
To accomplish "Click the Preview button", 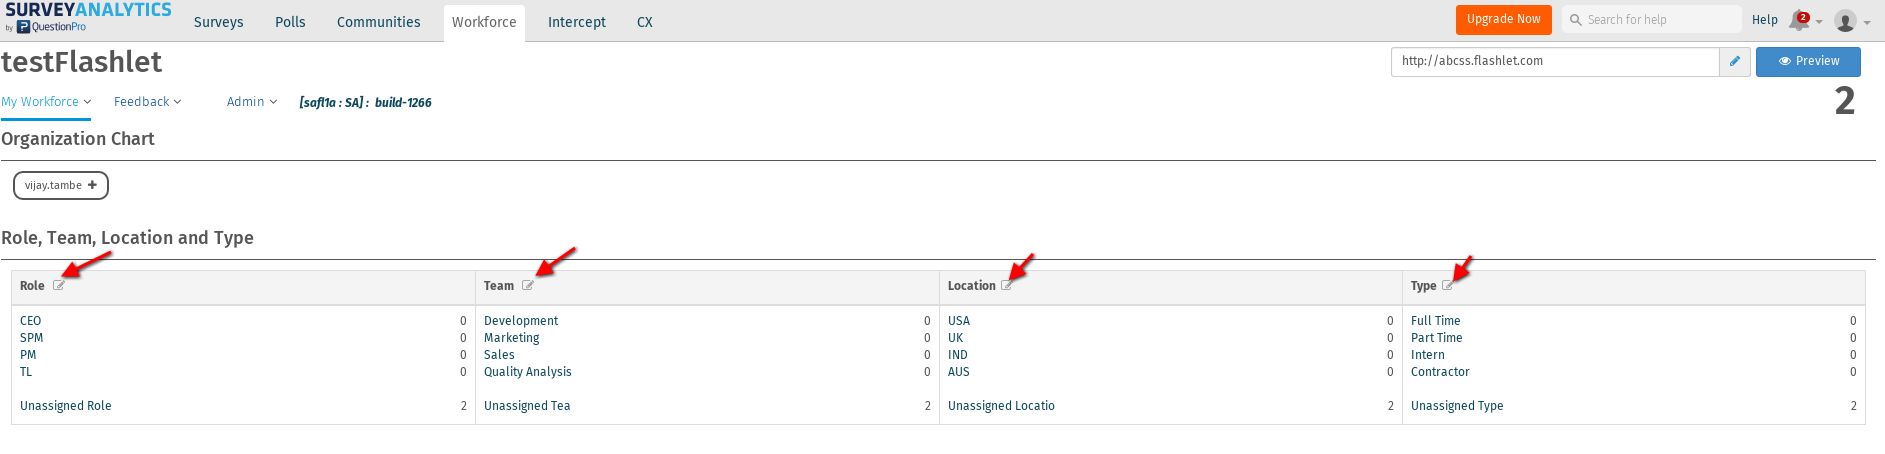I will pos(1808,61).
